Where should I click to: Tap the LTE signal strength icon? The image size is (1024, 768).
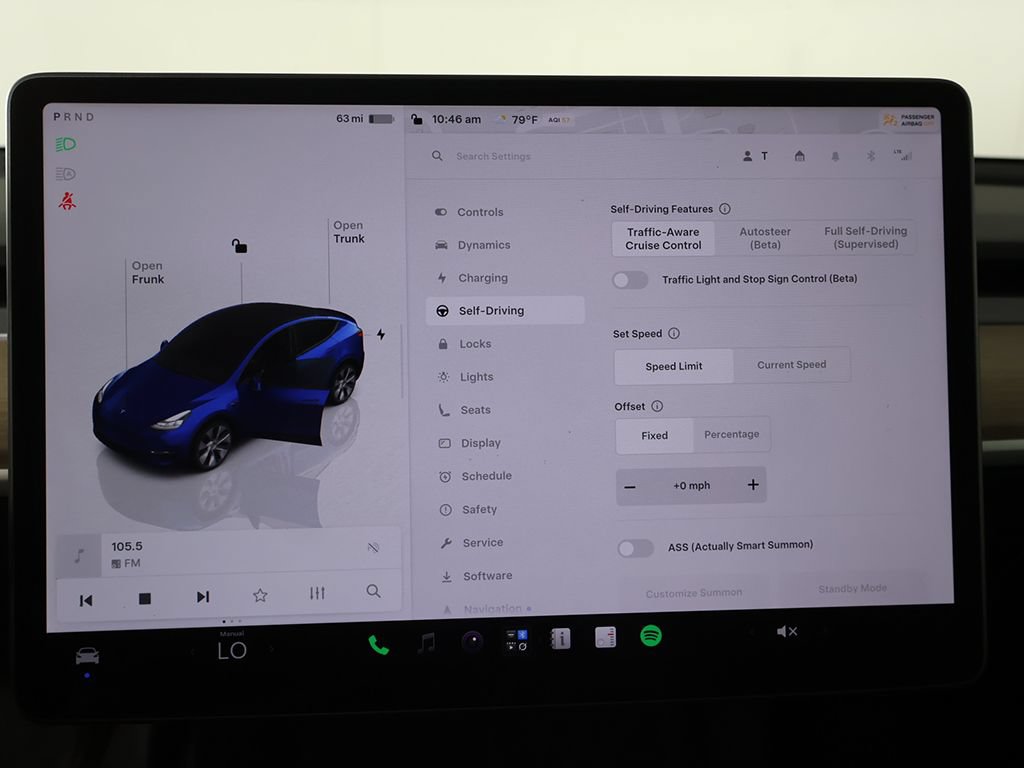click(903, 155)
